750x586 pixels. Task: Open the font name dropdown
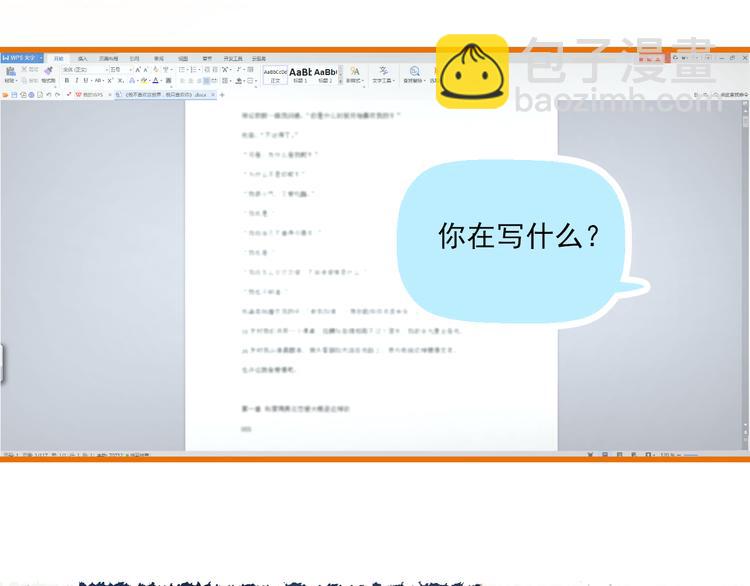[85, 70]
